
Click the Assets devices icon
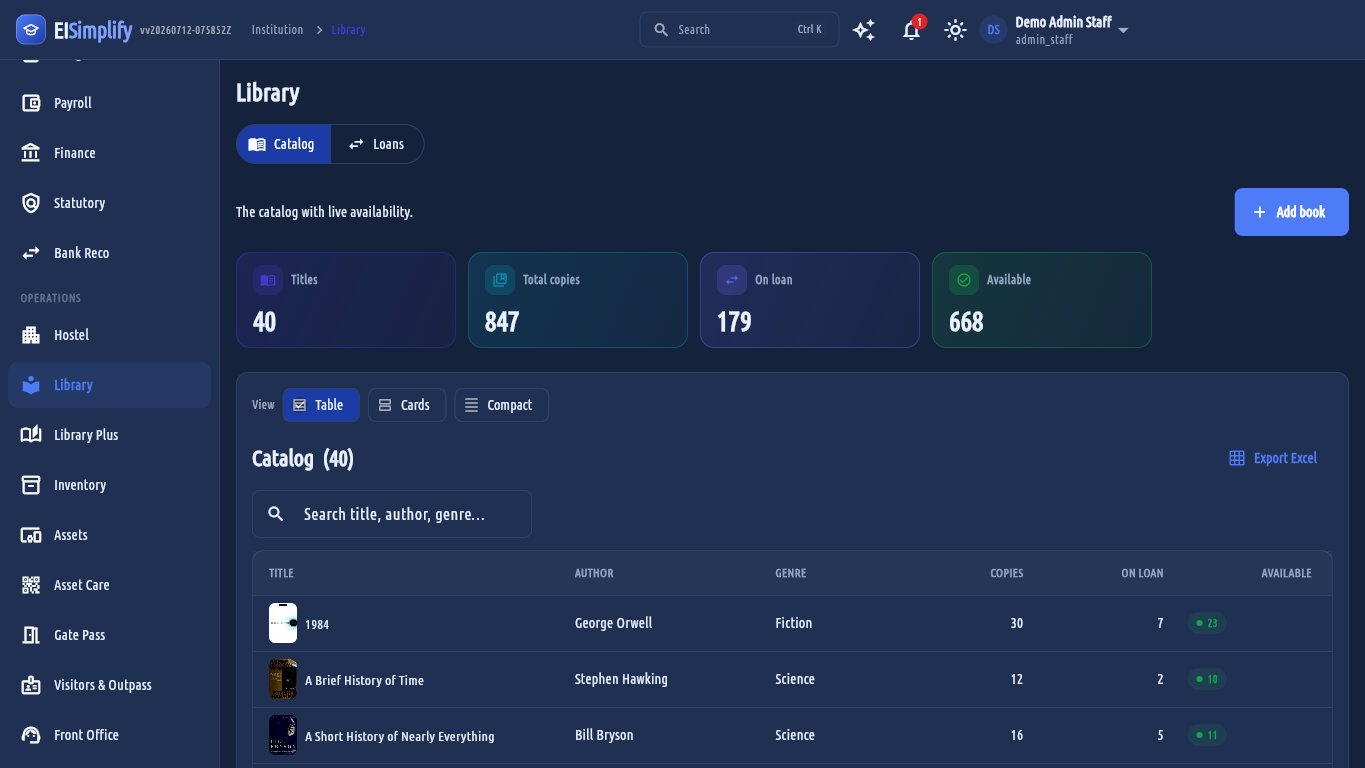31,535
